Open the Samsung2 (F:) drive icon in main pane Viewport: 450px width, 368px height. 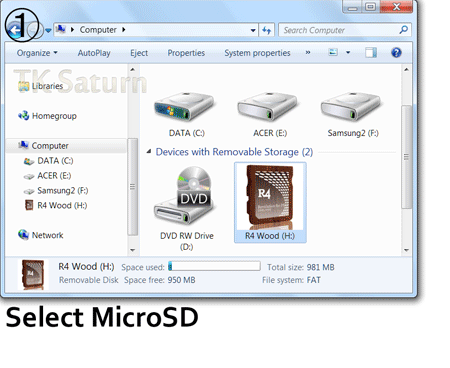pos(351,107)
